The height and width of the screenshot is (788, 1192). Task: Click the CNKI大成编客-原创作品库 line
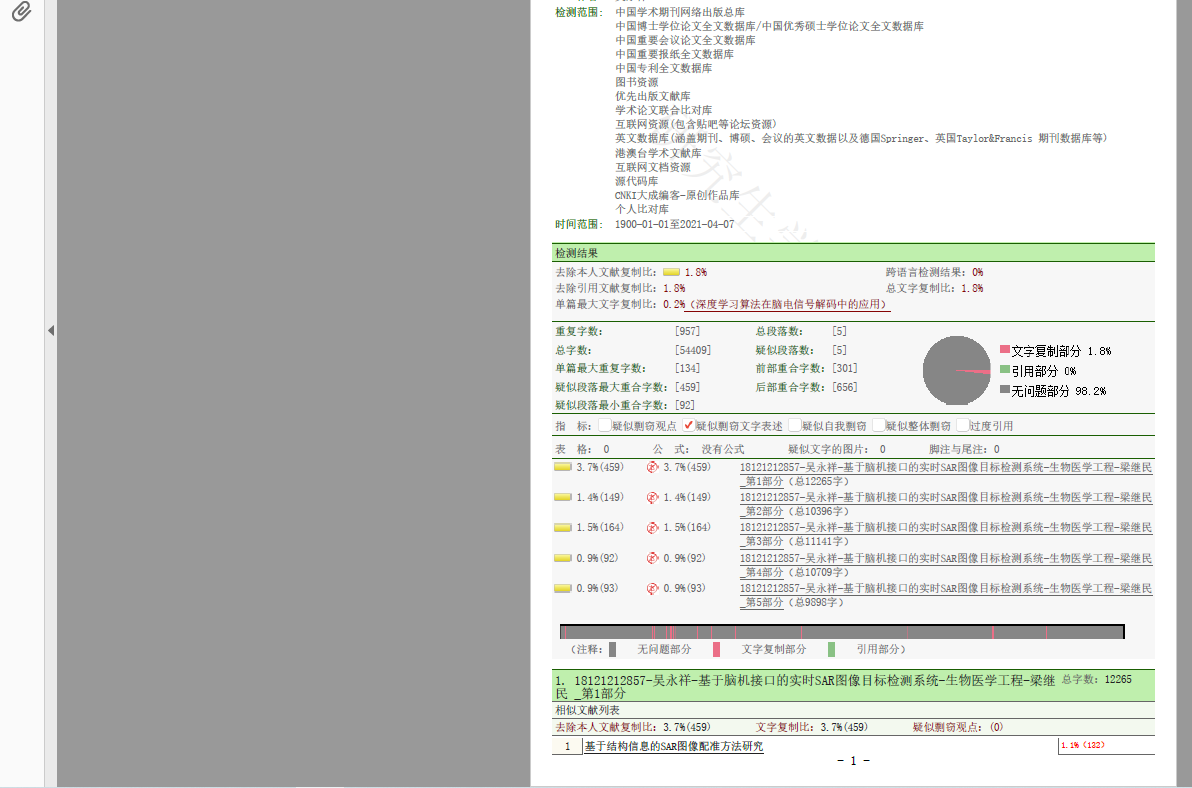click(x=677, y=195)
